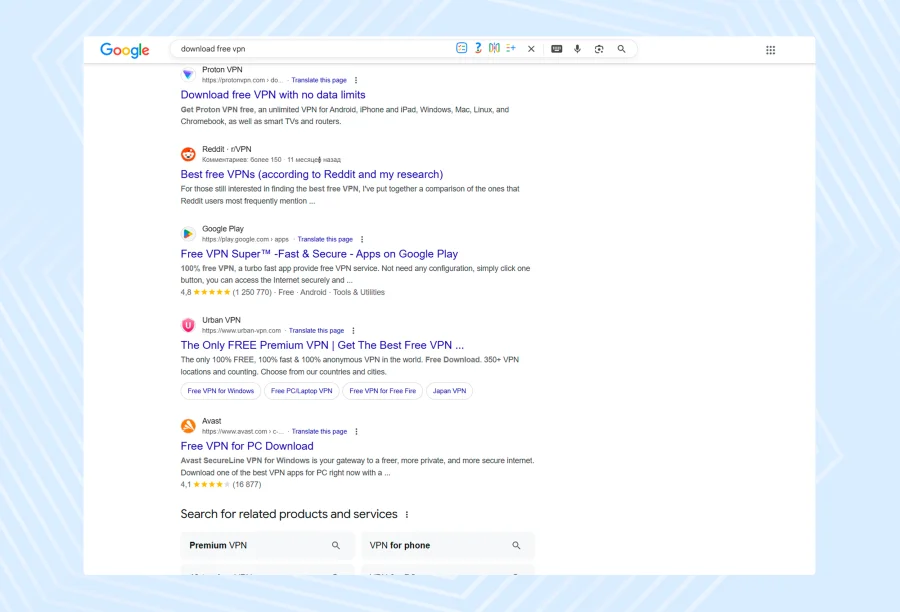The width and height of the screenshot is (900, 612).
Task: Click the Urban VPN site name
Action: 221,320
